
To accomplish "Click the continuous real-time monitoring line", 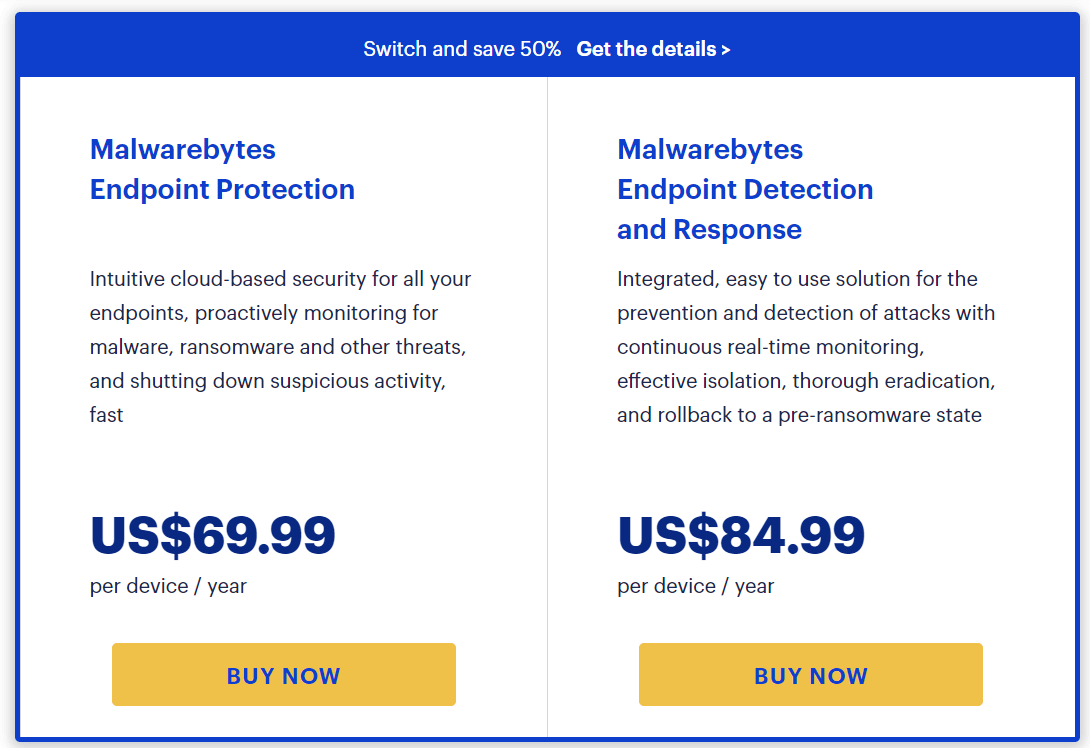I will tap(771, 347).
